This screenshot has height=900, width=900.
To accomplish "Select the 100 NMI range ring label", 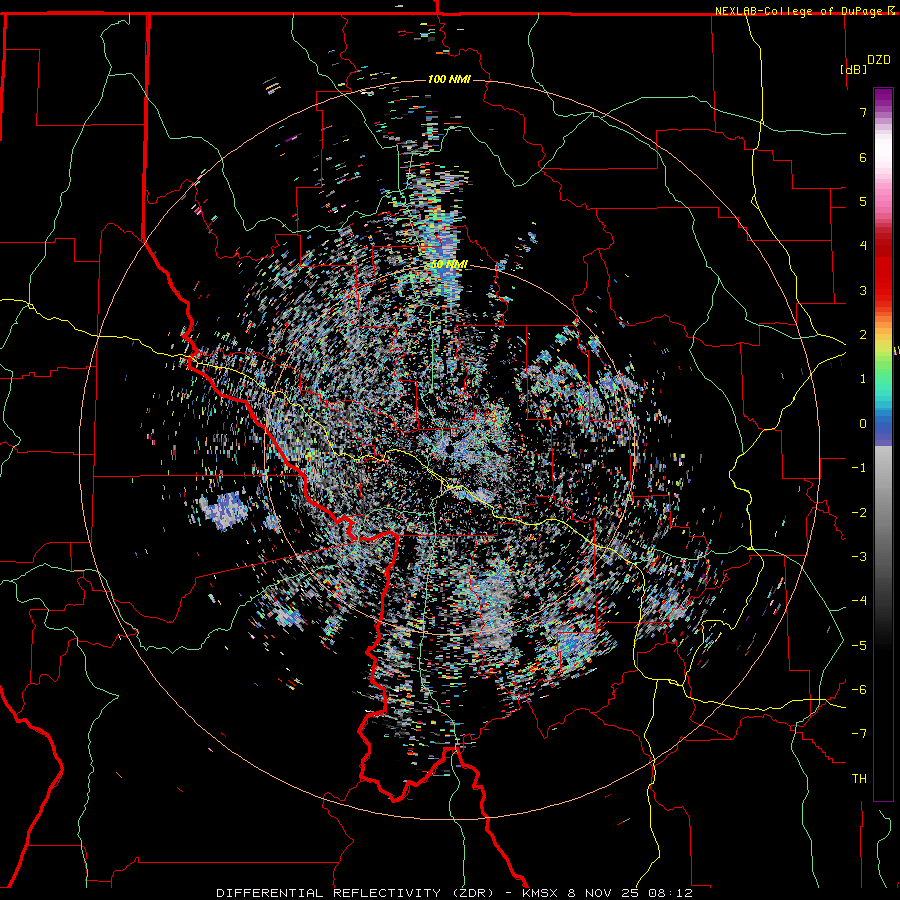I will pos(449,79).
